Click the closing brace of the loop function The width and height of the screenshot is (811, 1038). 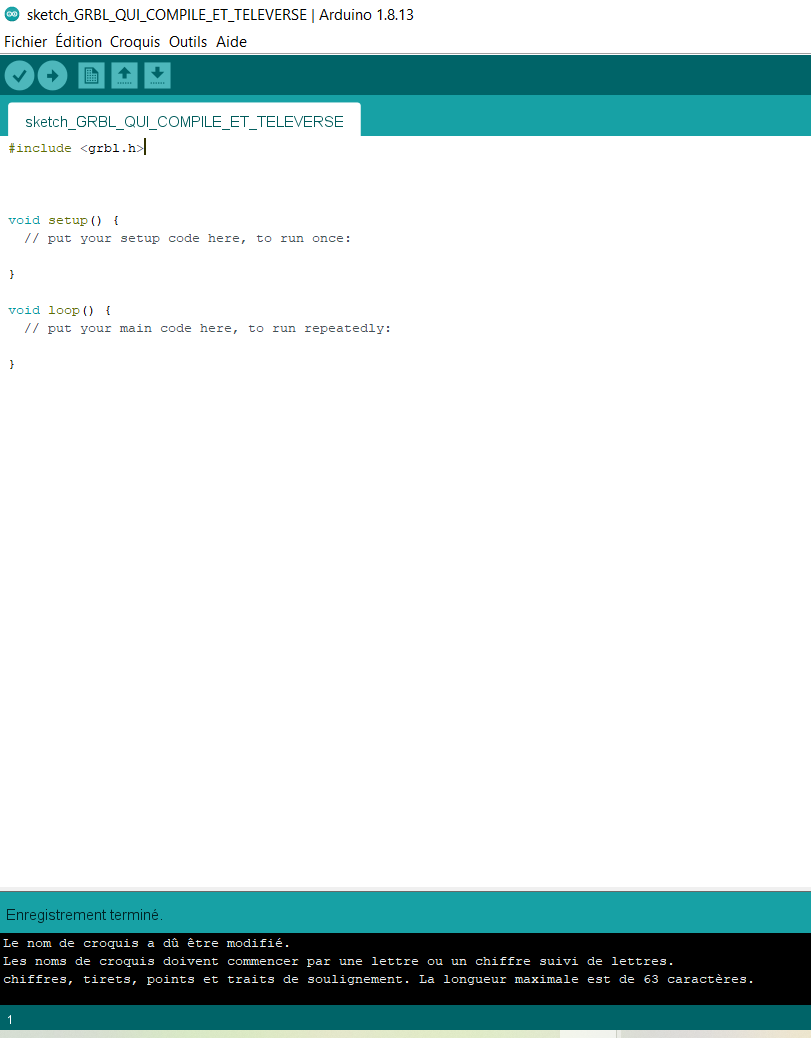coord(11,364)
